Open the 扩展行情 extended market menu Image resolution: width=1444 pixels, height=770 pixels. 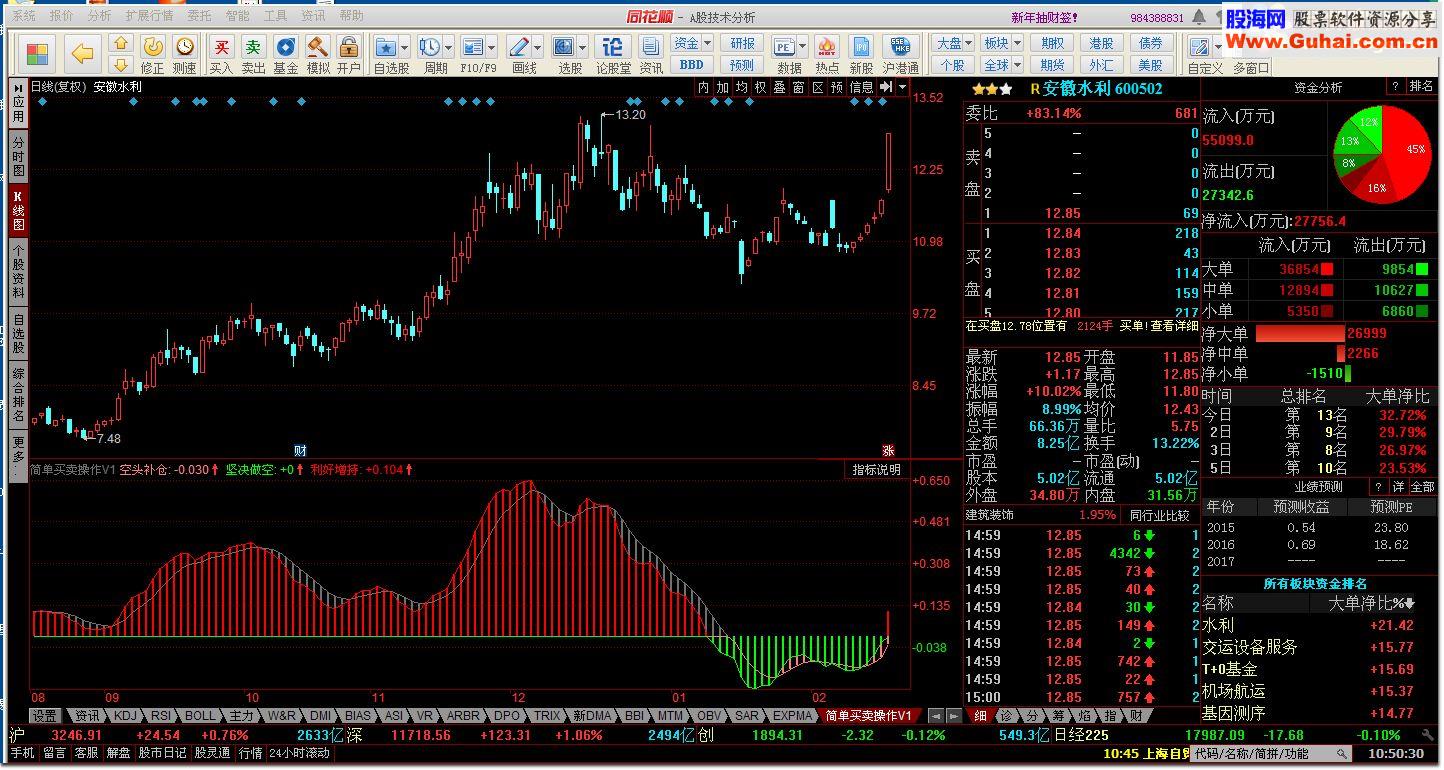149,16
